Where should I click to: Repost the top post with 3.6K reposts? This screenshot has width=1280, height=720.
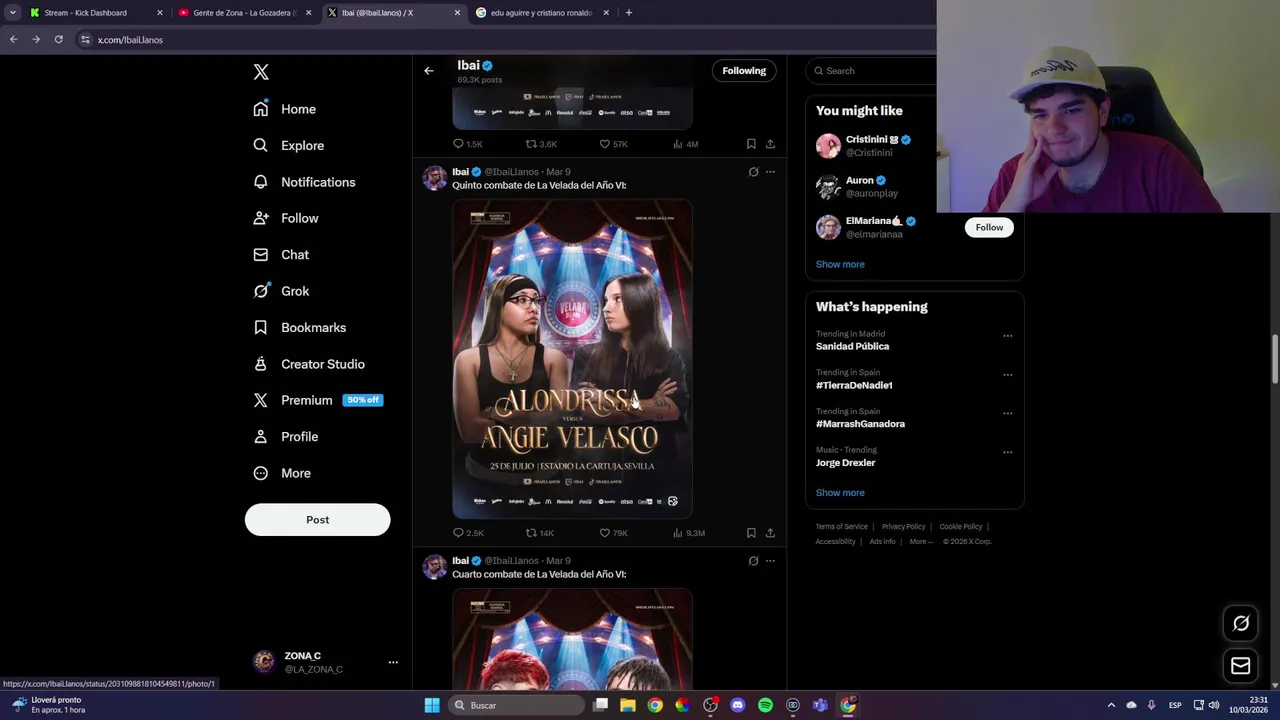[541, 144]
